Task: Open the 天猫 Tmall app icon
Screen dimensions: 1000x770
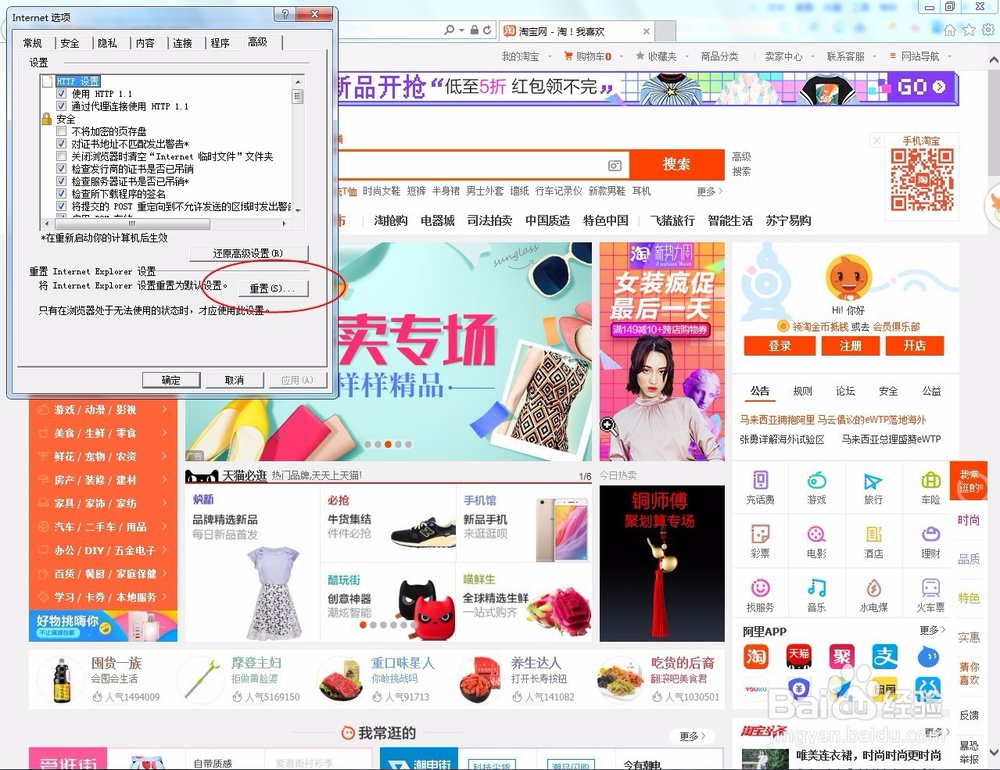Action: (798, 656)
